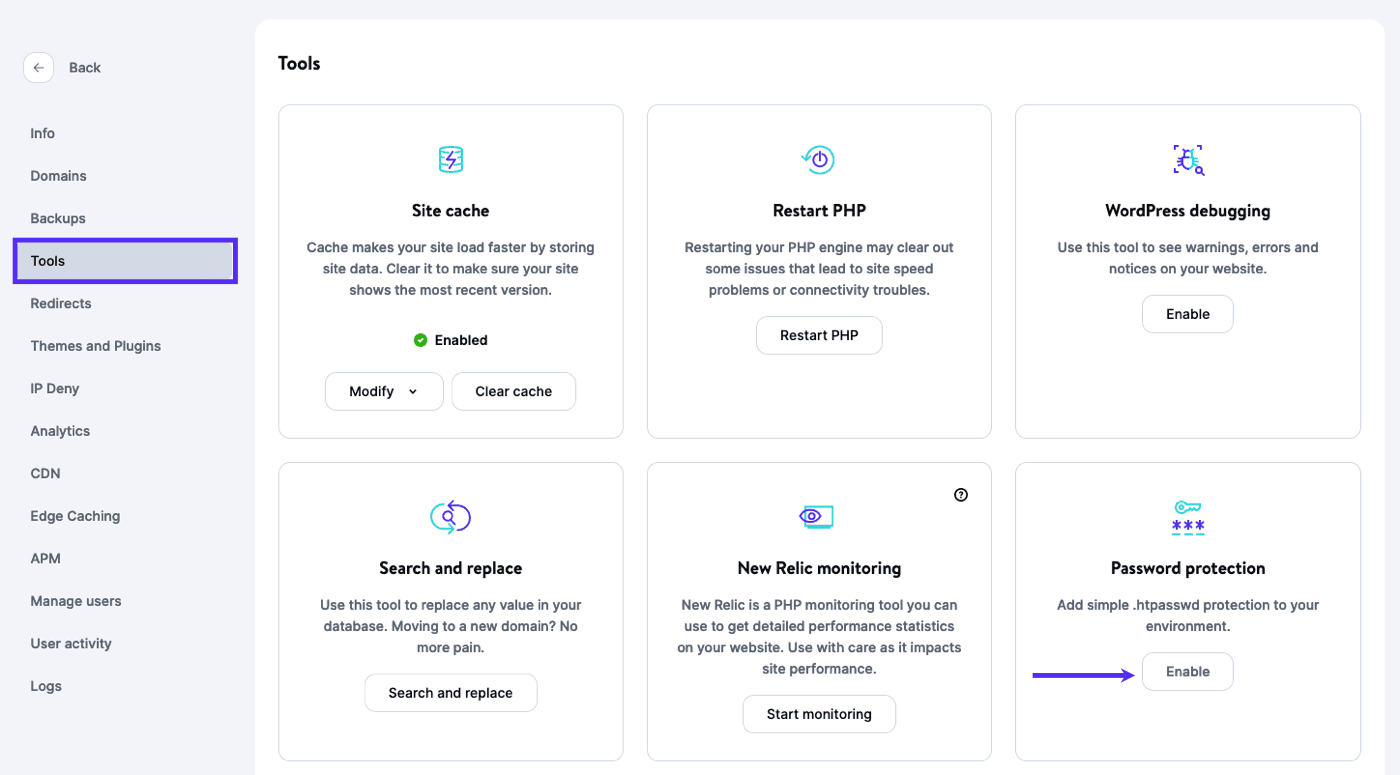Click the green Enabled status checkmark
Screen dimensions: 1400x775
point(421,340)
